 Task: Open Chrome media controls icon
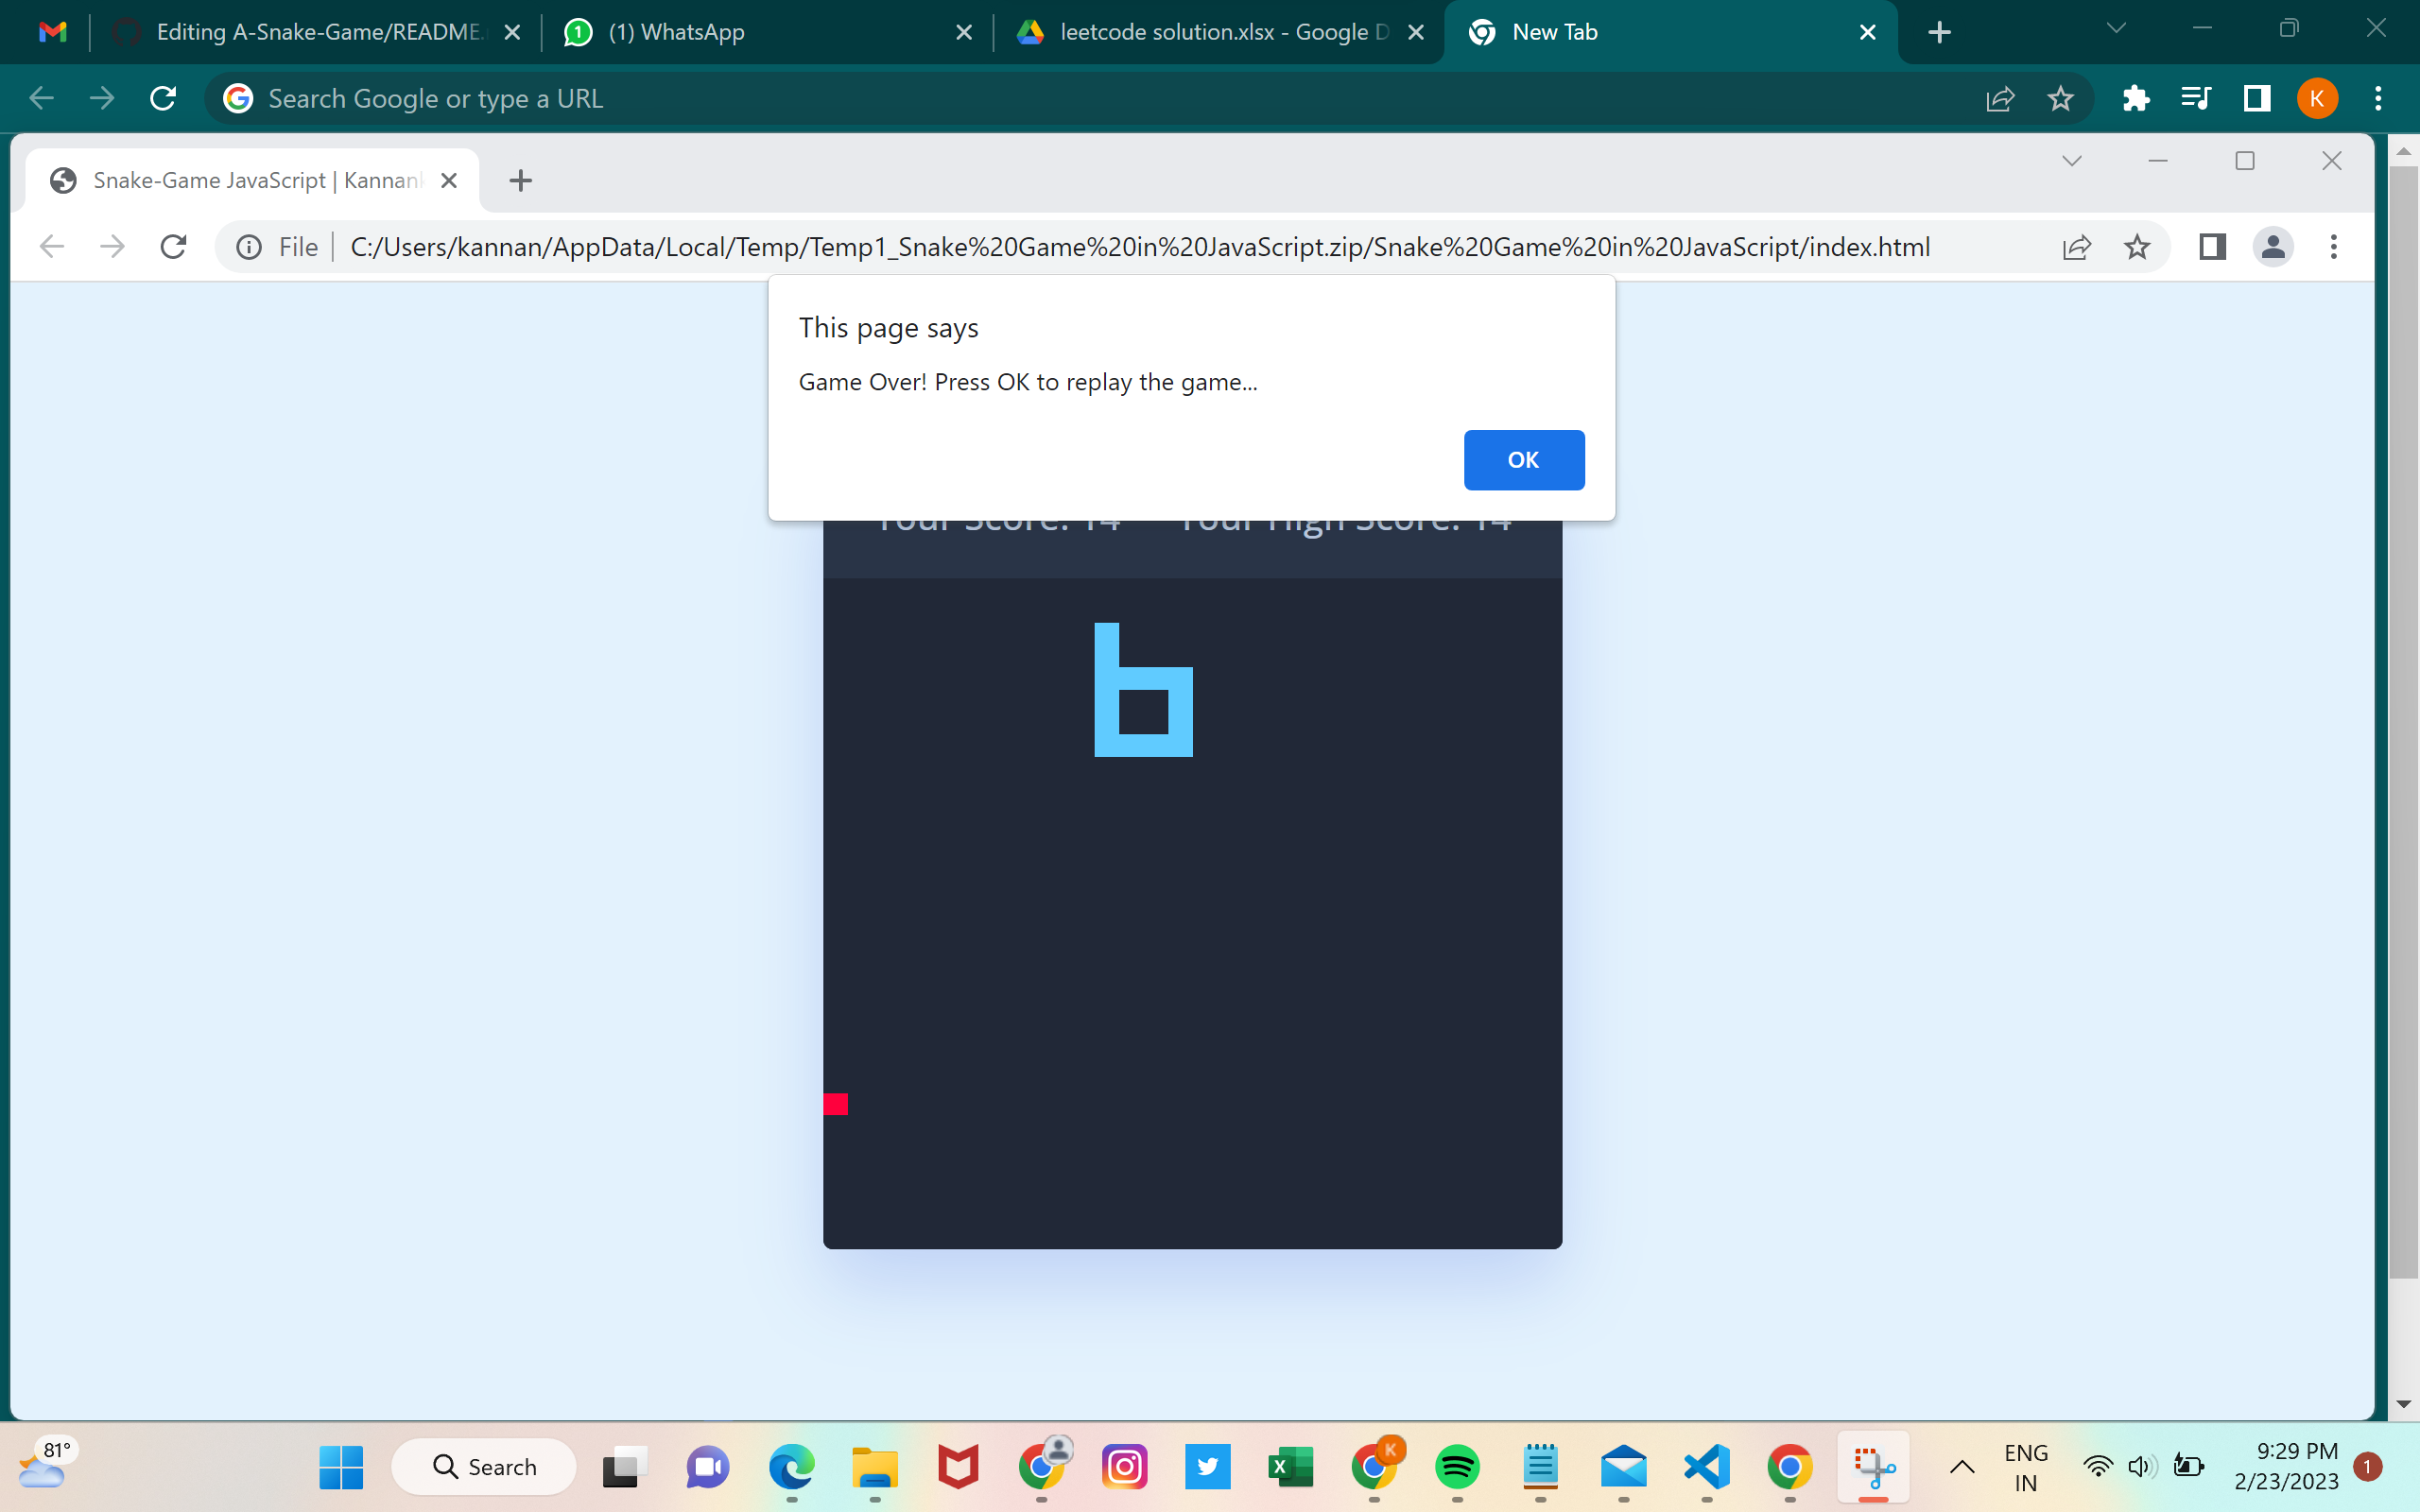tap(2196, 97)
